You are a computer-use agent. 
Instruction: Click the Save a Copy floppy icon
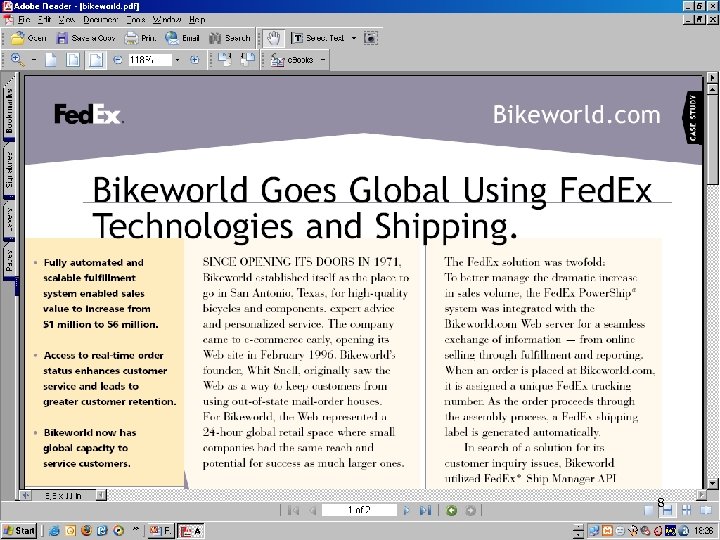62,38
